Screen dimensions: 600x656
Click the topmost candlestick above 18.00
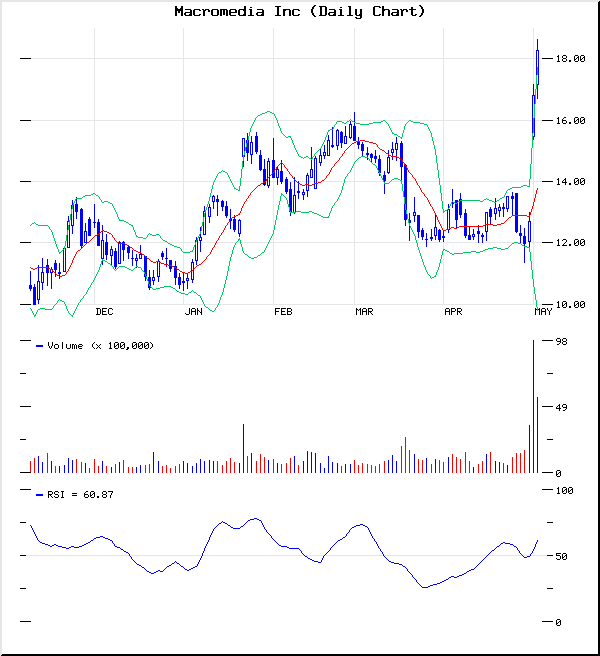tap(538, 69)
